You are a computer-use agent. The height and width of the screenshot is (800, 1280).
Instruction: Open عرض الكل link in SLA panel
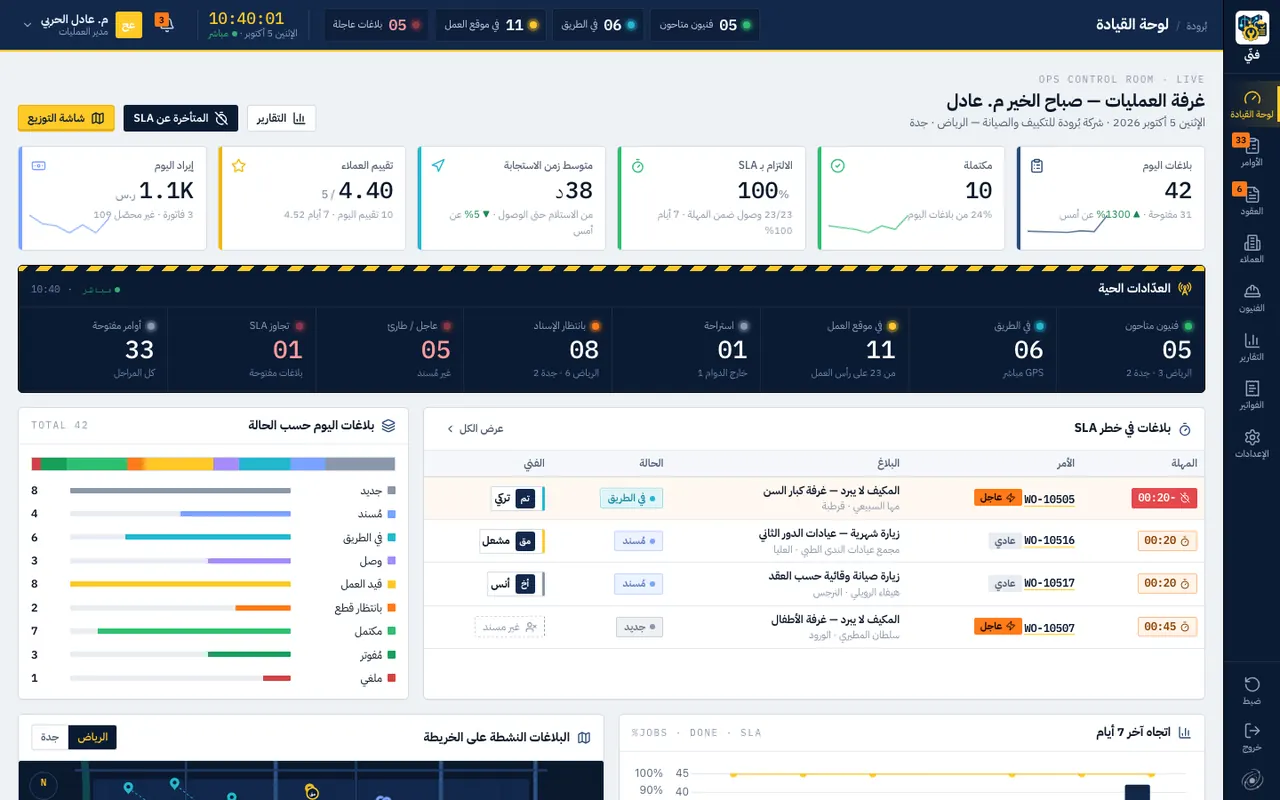click(x=475, y=428)
